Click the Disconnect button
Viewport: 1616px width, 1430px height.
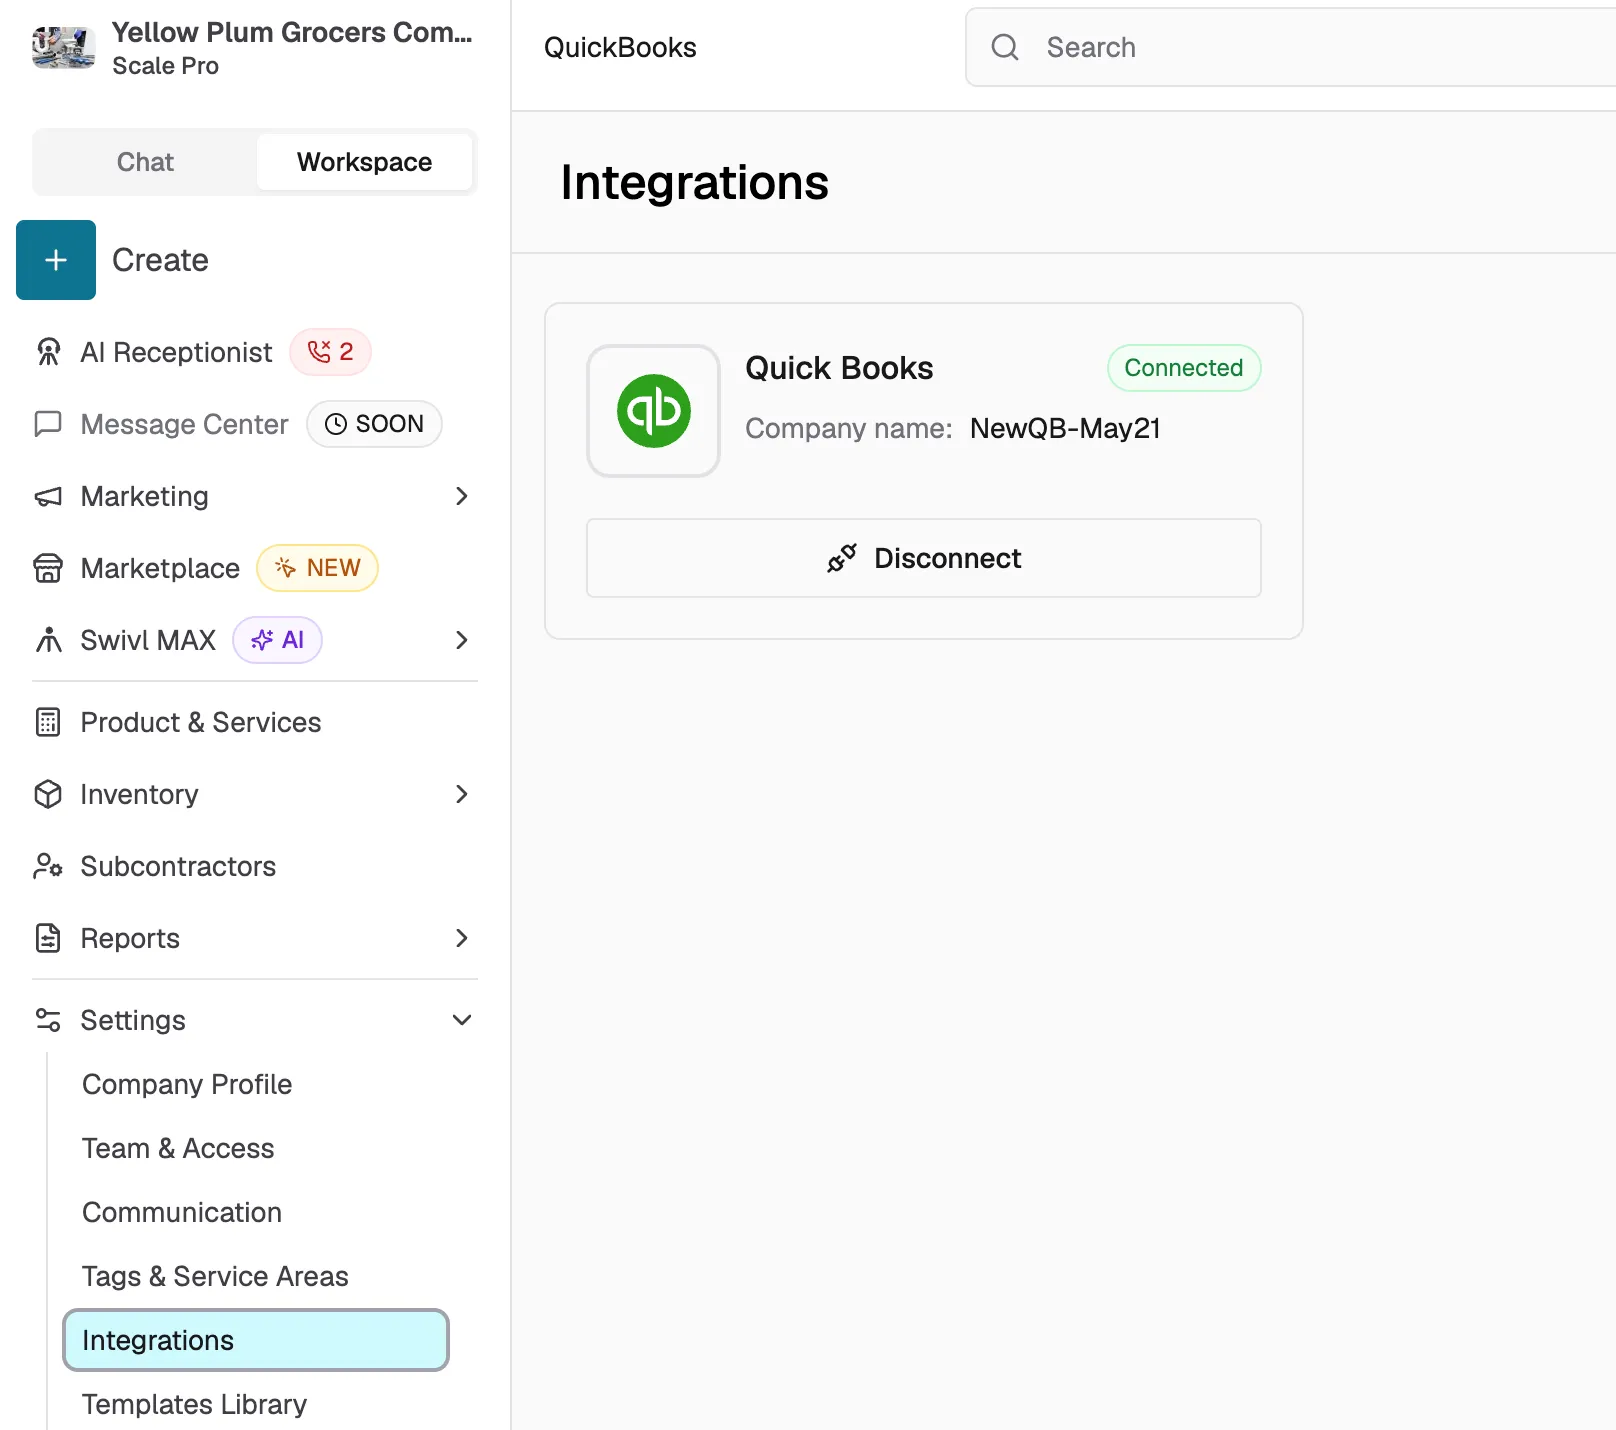(923, 558)
